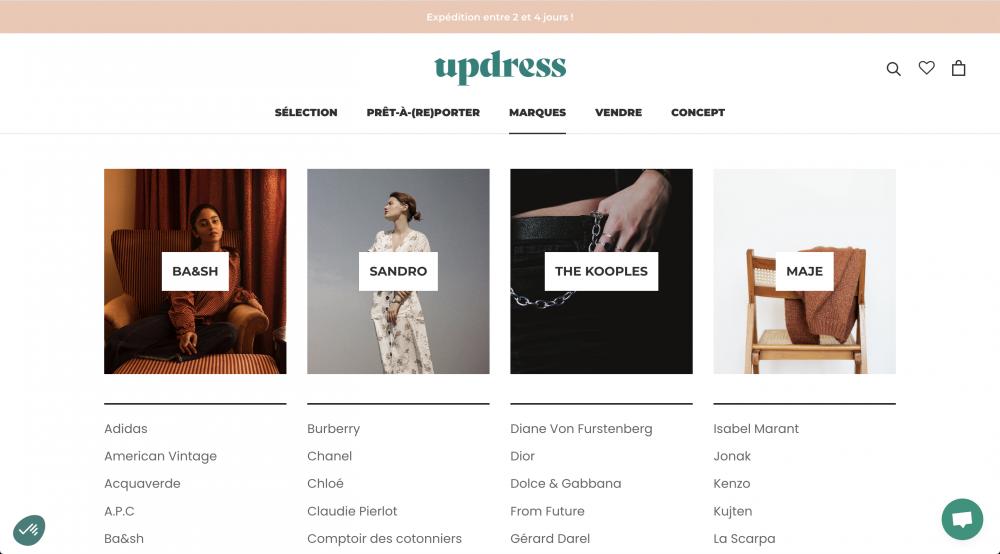Select the MARQUES tab
The width and height of the screenshot is (1000, 554).
point(537,112)
